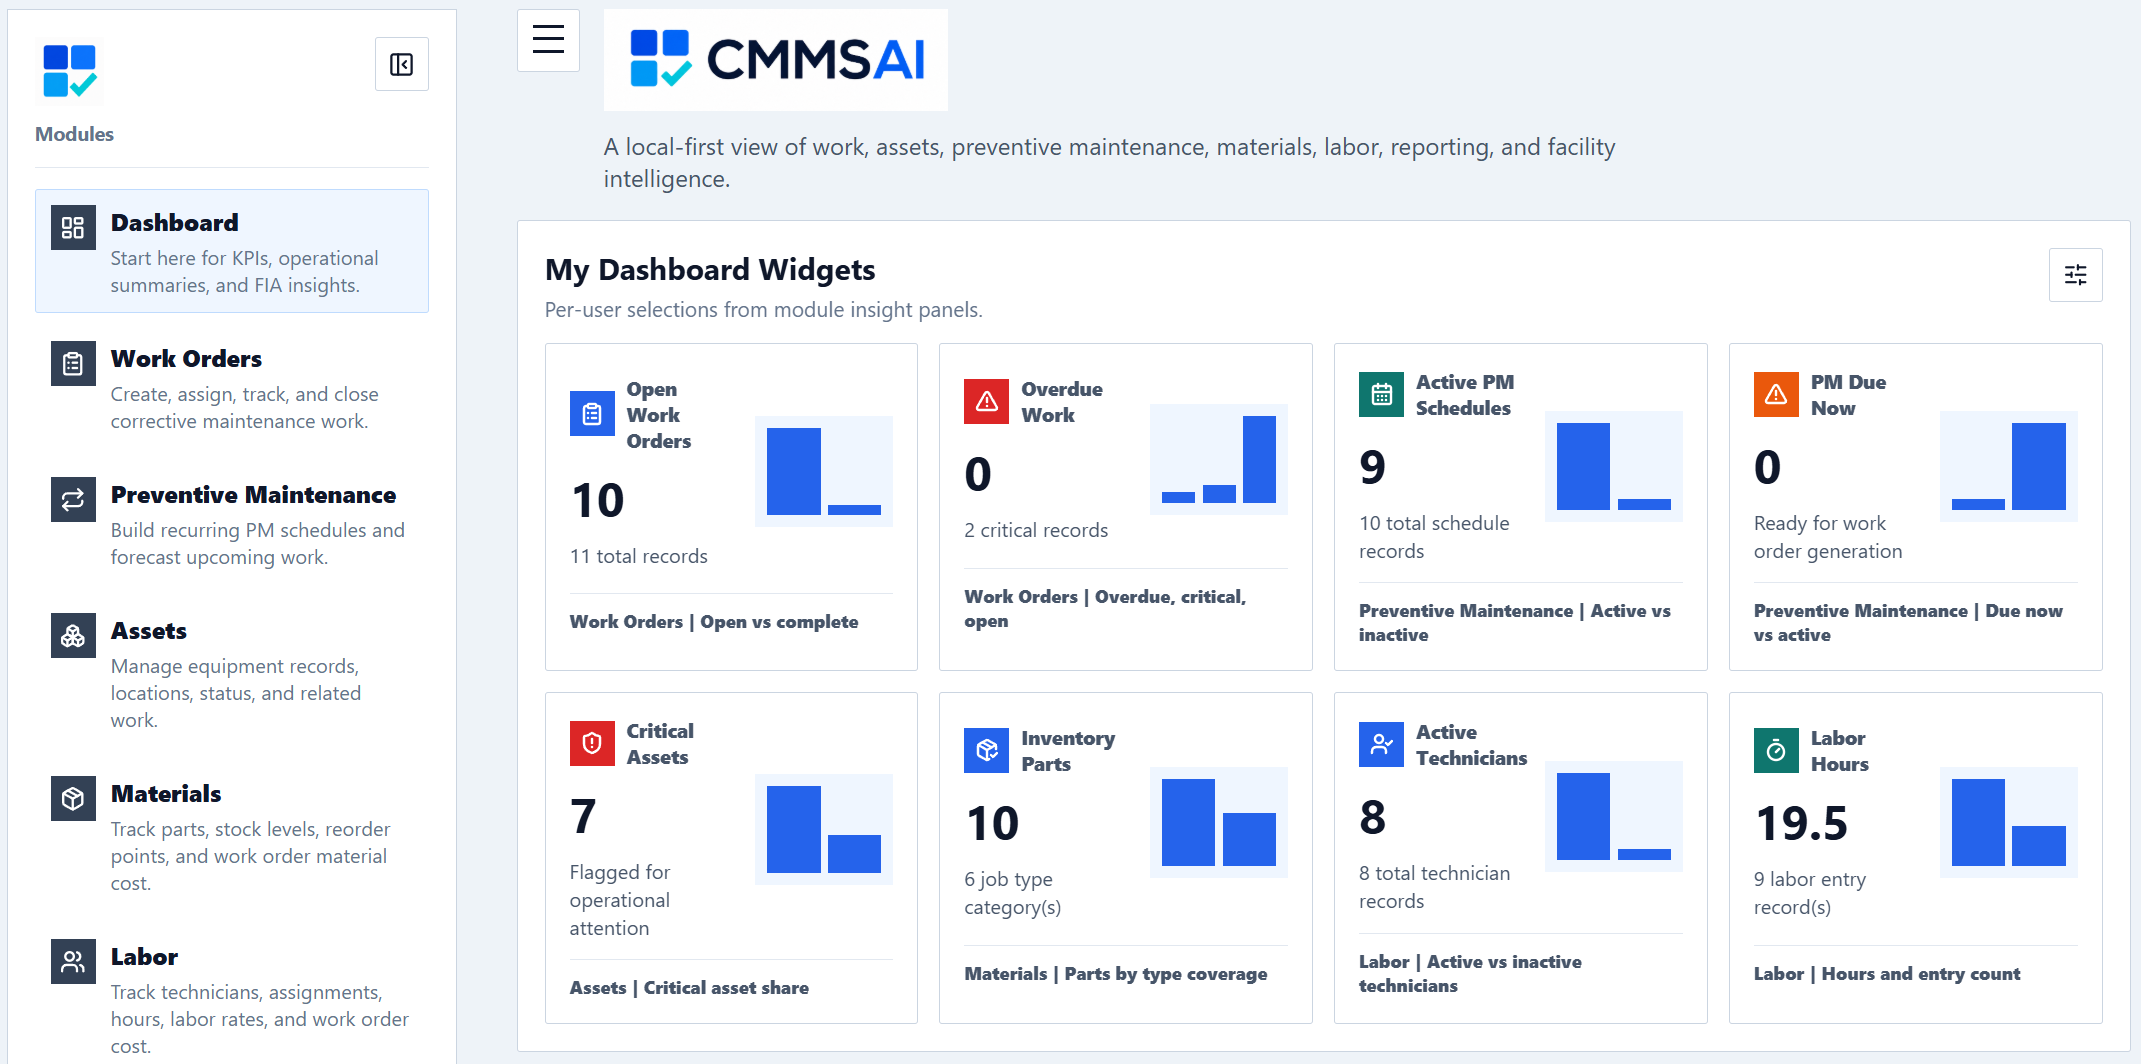Click the Materials package icon in sidebar
Image resolution: width=2141 pixels, height=1064 pixels.
[x=73, y=799]
